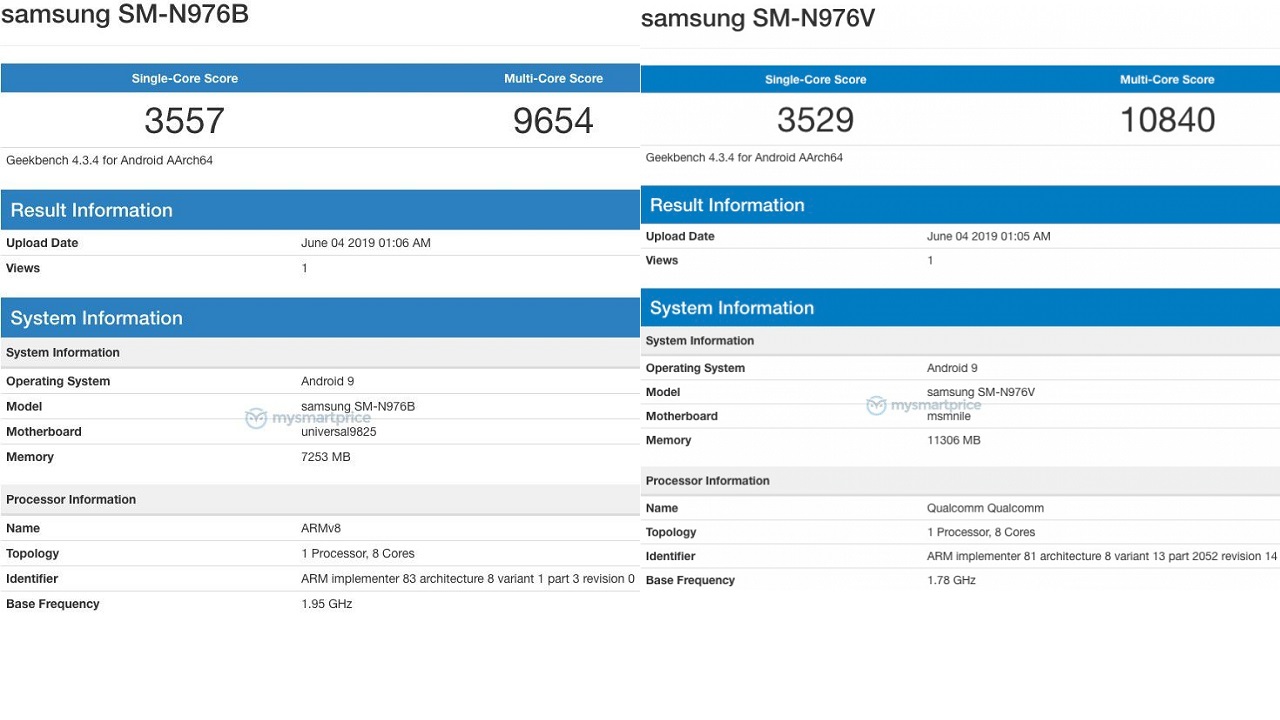The image size is (1280, 720).
Task: Click Single-Core Score header in SM-N976B panel
Action: pos(185,79)
